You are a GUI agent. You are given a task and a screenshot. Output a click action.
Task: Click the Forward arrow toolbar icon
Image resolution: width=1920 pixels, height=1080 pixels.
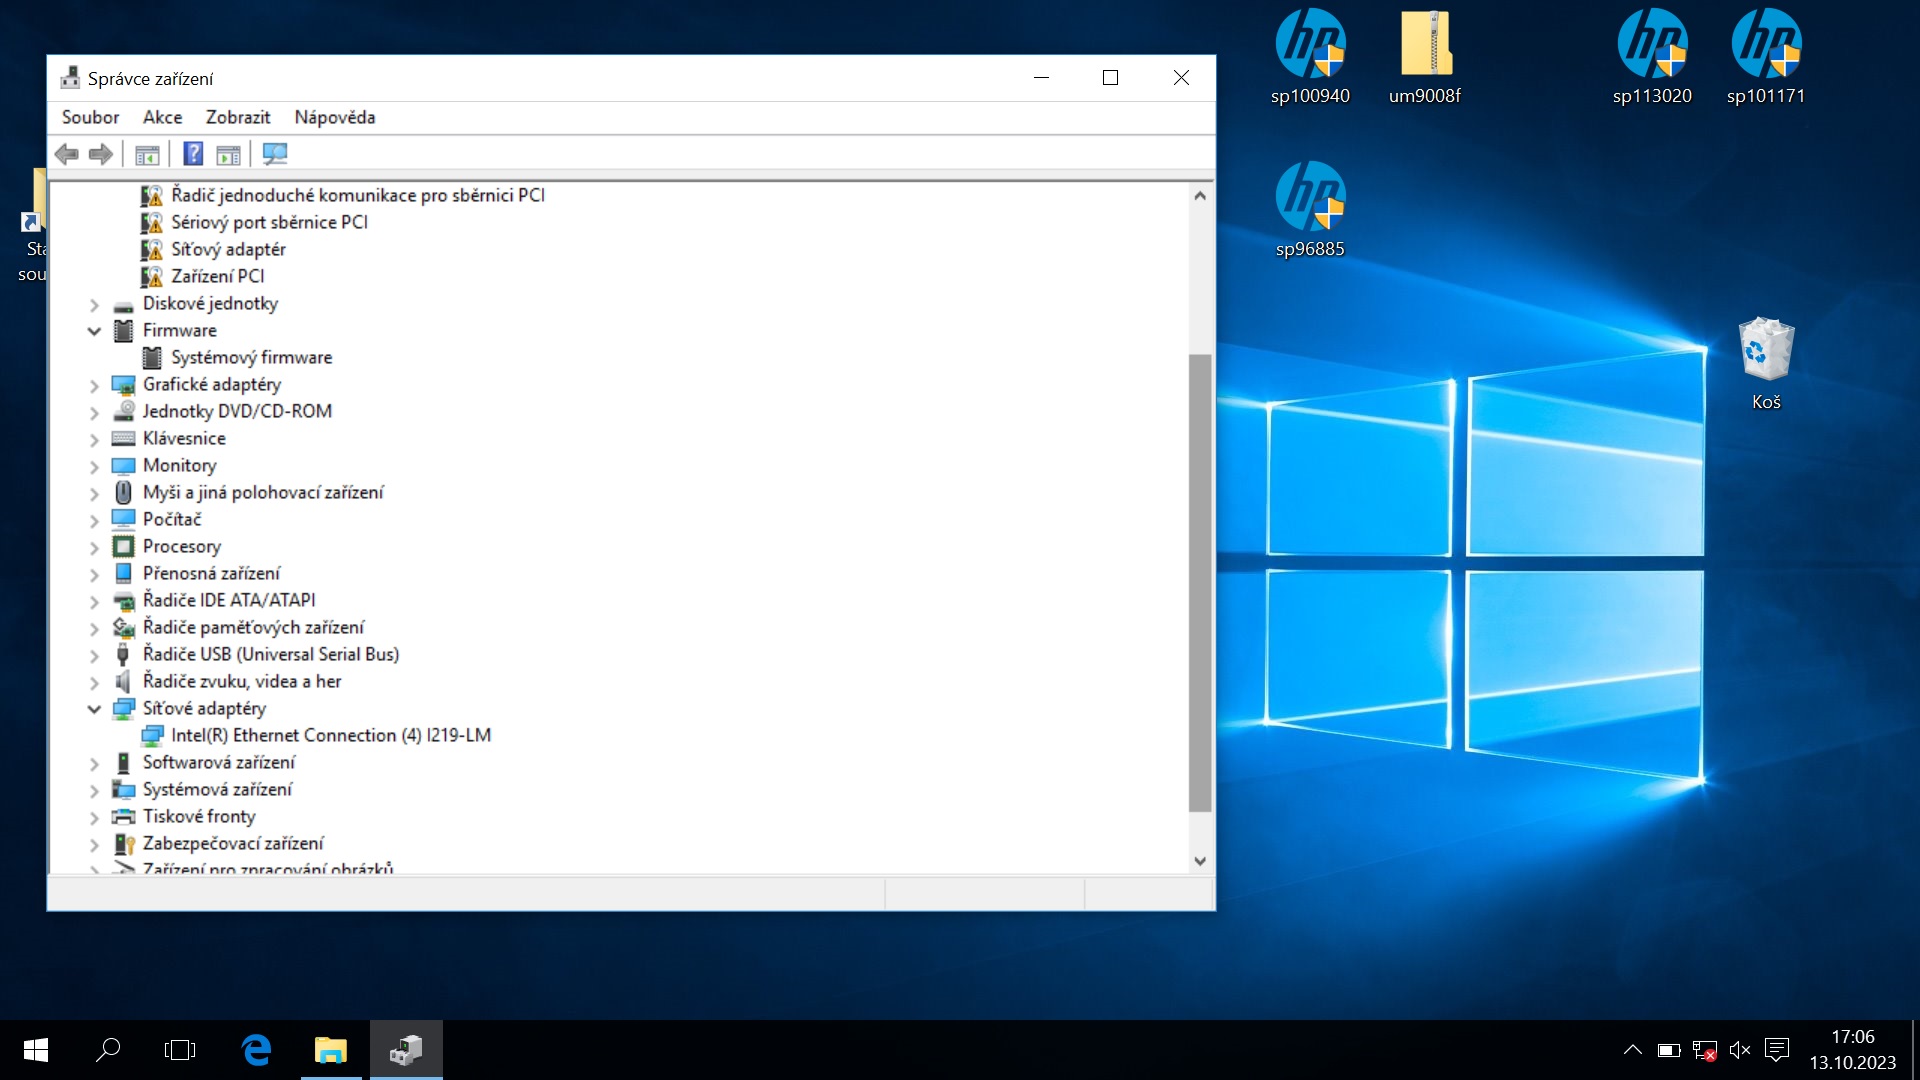[100, 154]
